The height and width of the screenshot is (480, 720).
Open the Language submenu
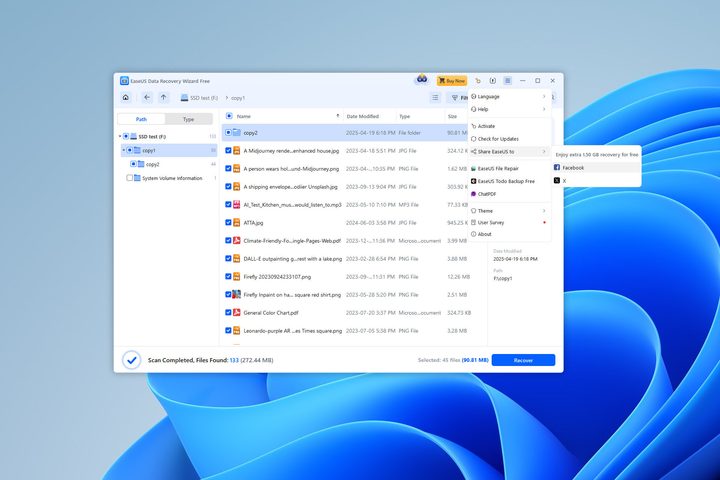click(x=509, y=96)
